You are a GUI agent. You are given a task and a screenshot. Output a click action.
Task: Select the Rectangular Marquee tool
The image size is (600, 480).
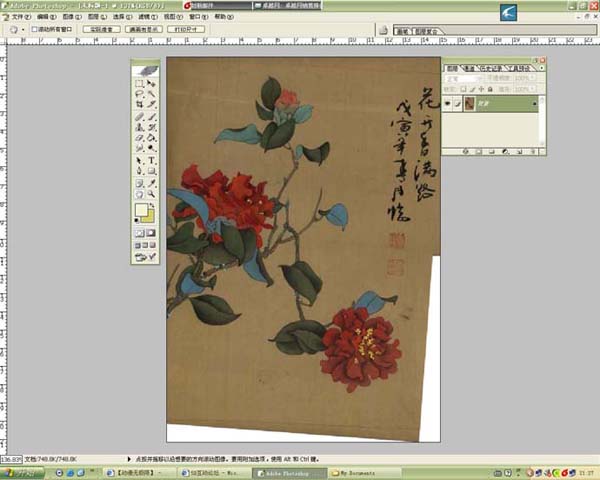click(x=139, y=83)
